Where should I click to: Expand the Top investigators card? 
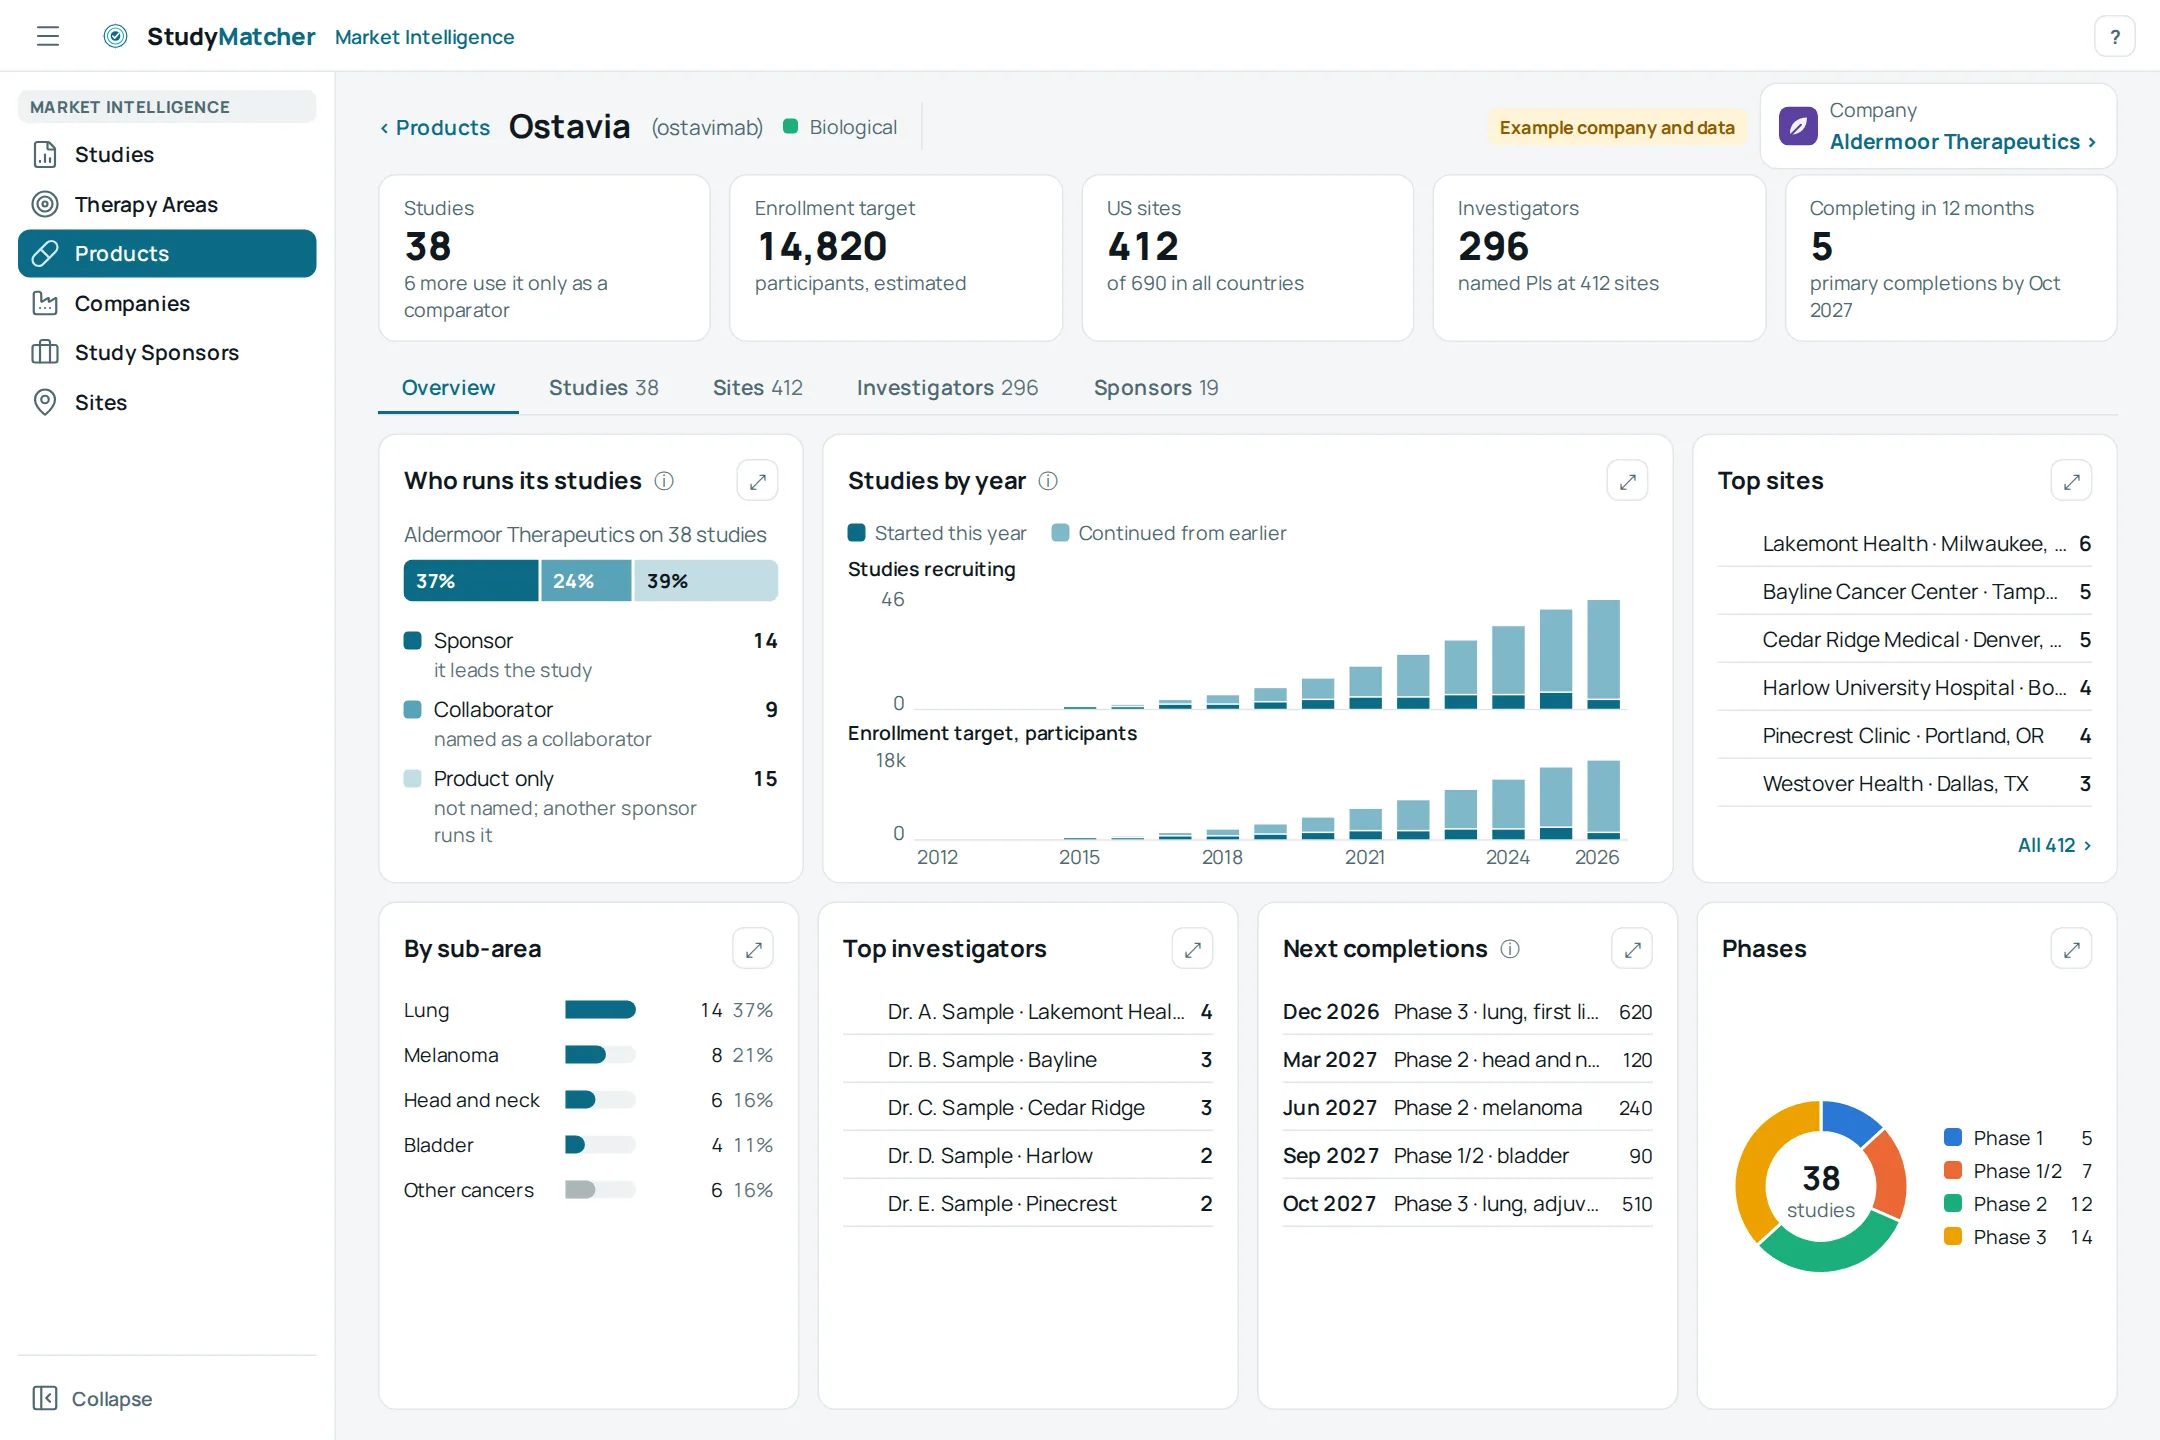coord(1192,949)
